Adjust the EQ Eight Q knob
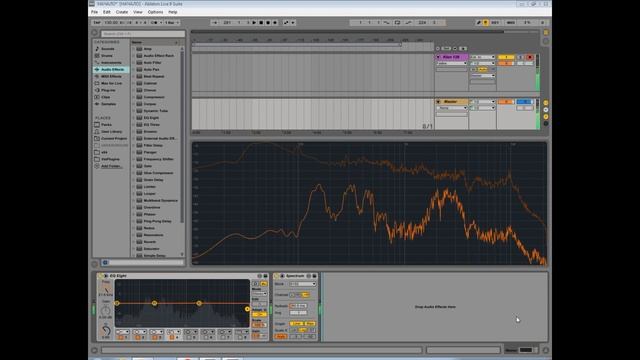 click(106, 330)
